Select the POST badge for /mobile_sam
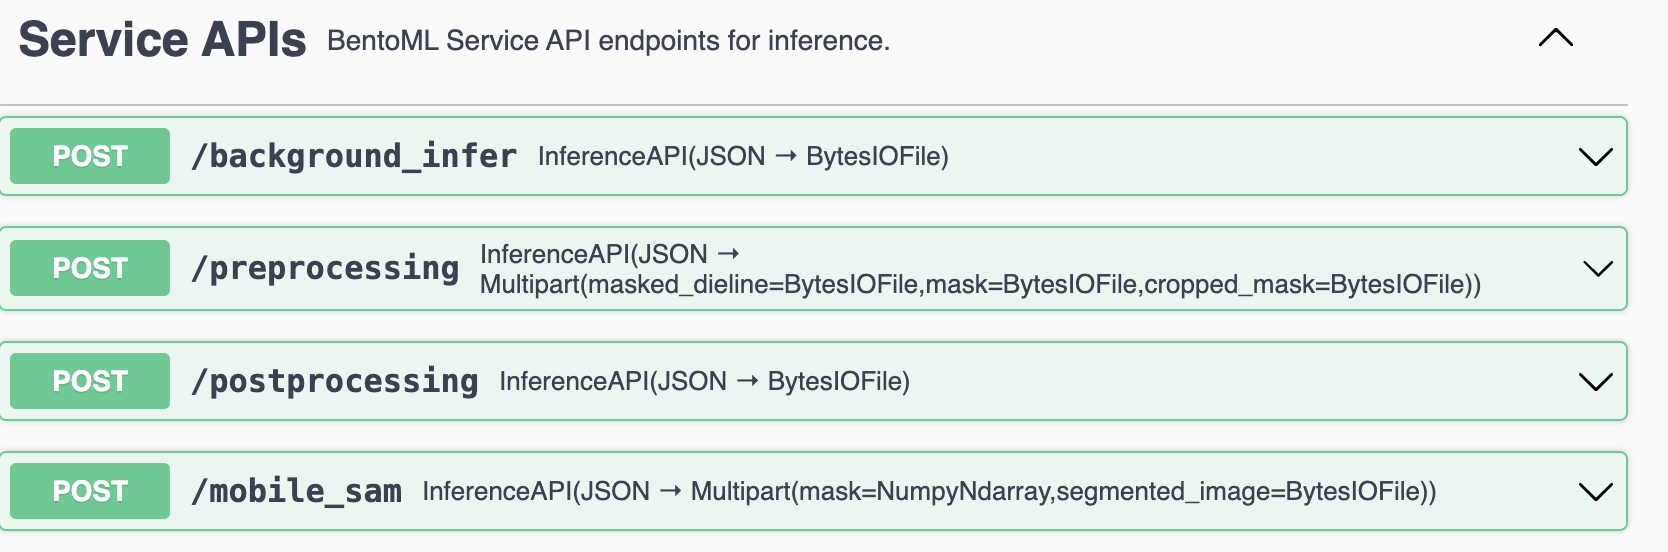 coord(90,491)
